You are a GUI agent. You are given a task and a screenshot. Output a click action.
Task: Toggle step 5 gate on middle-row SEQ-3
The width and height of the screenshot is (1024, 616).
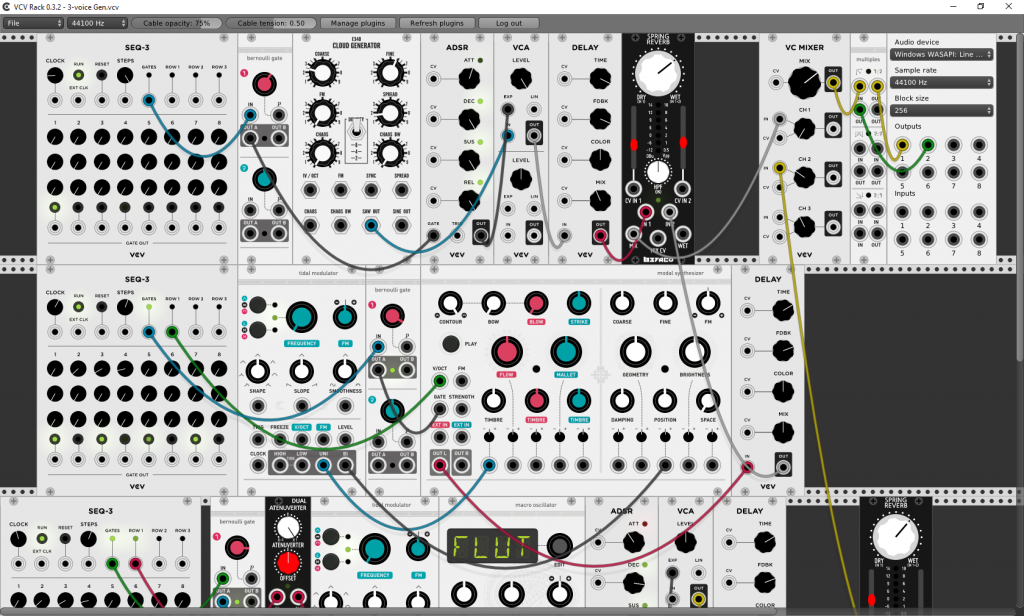(149, 439)
